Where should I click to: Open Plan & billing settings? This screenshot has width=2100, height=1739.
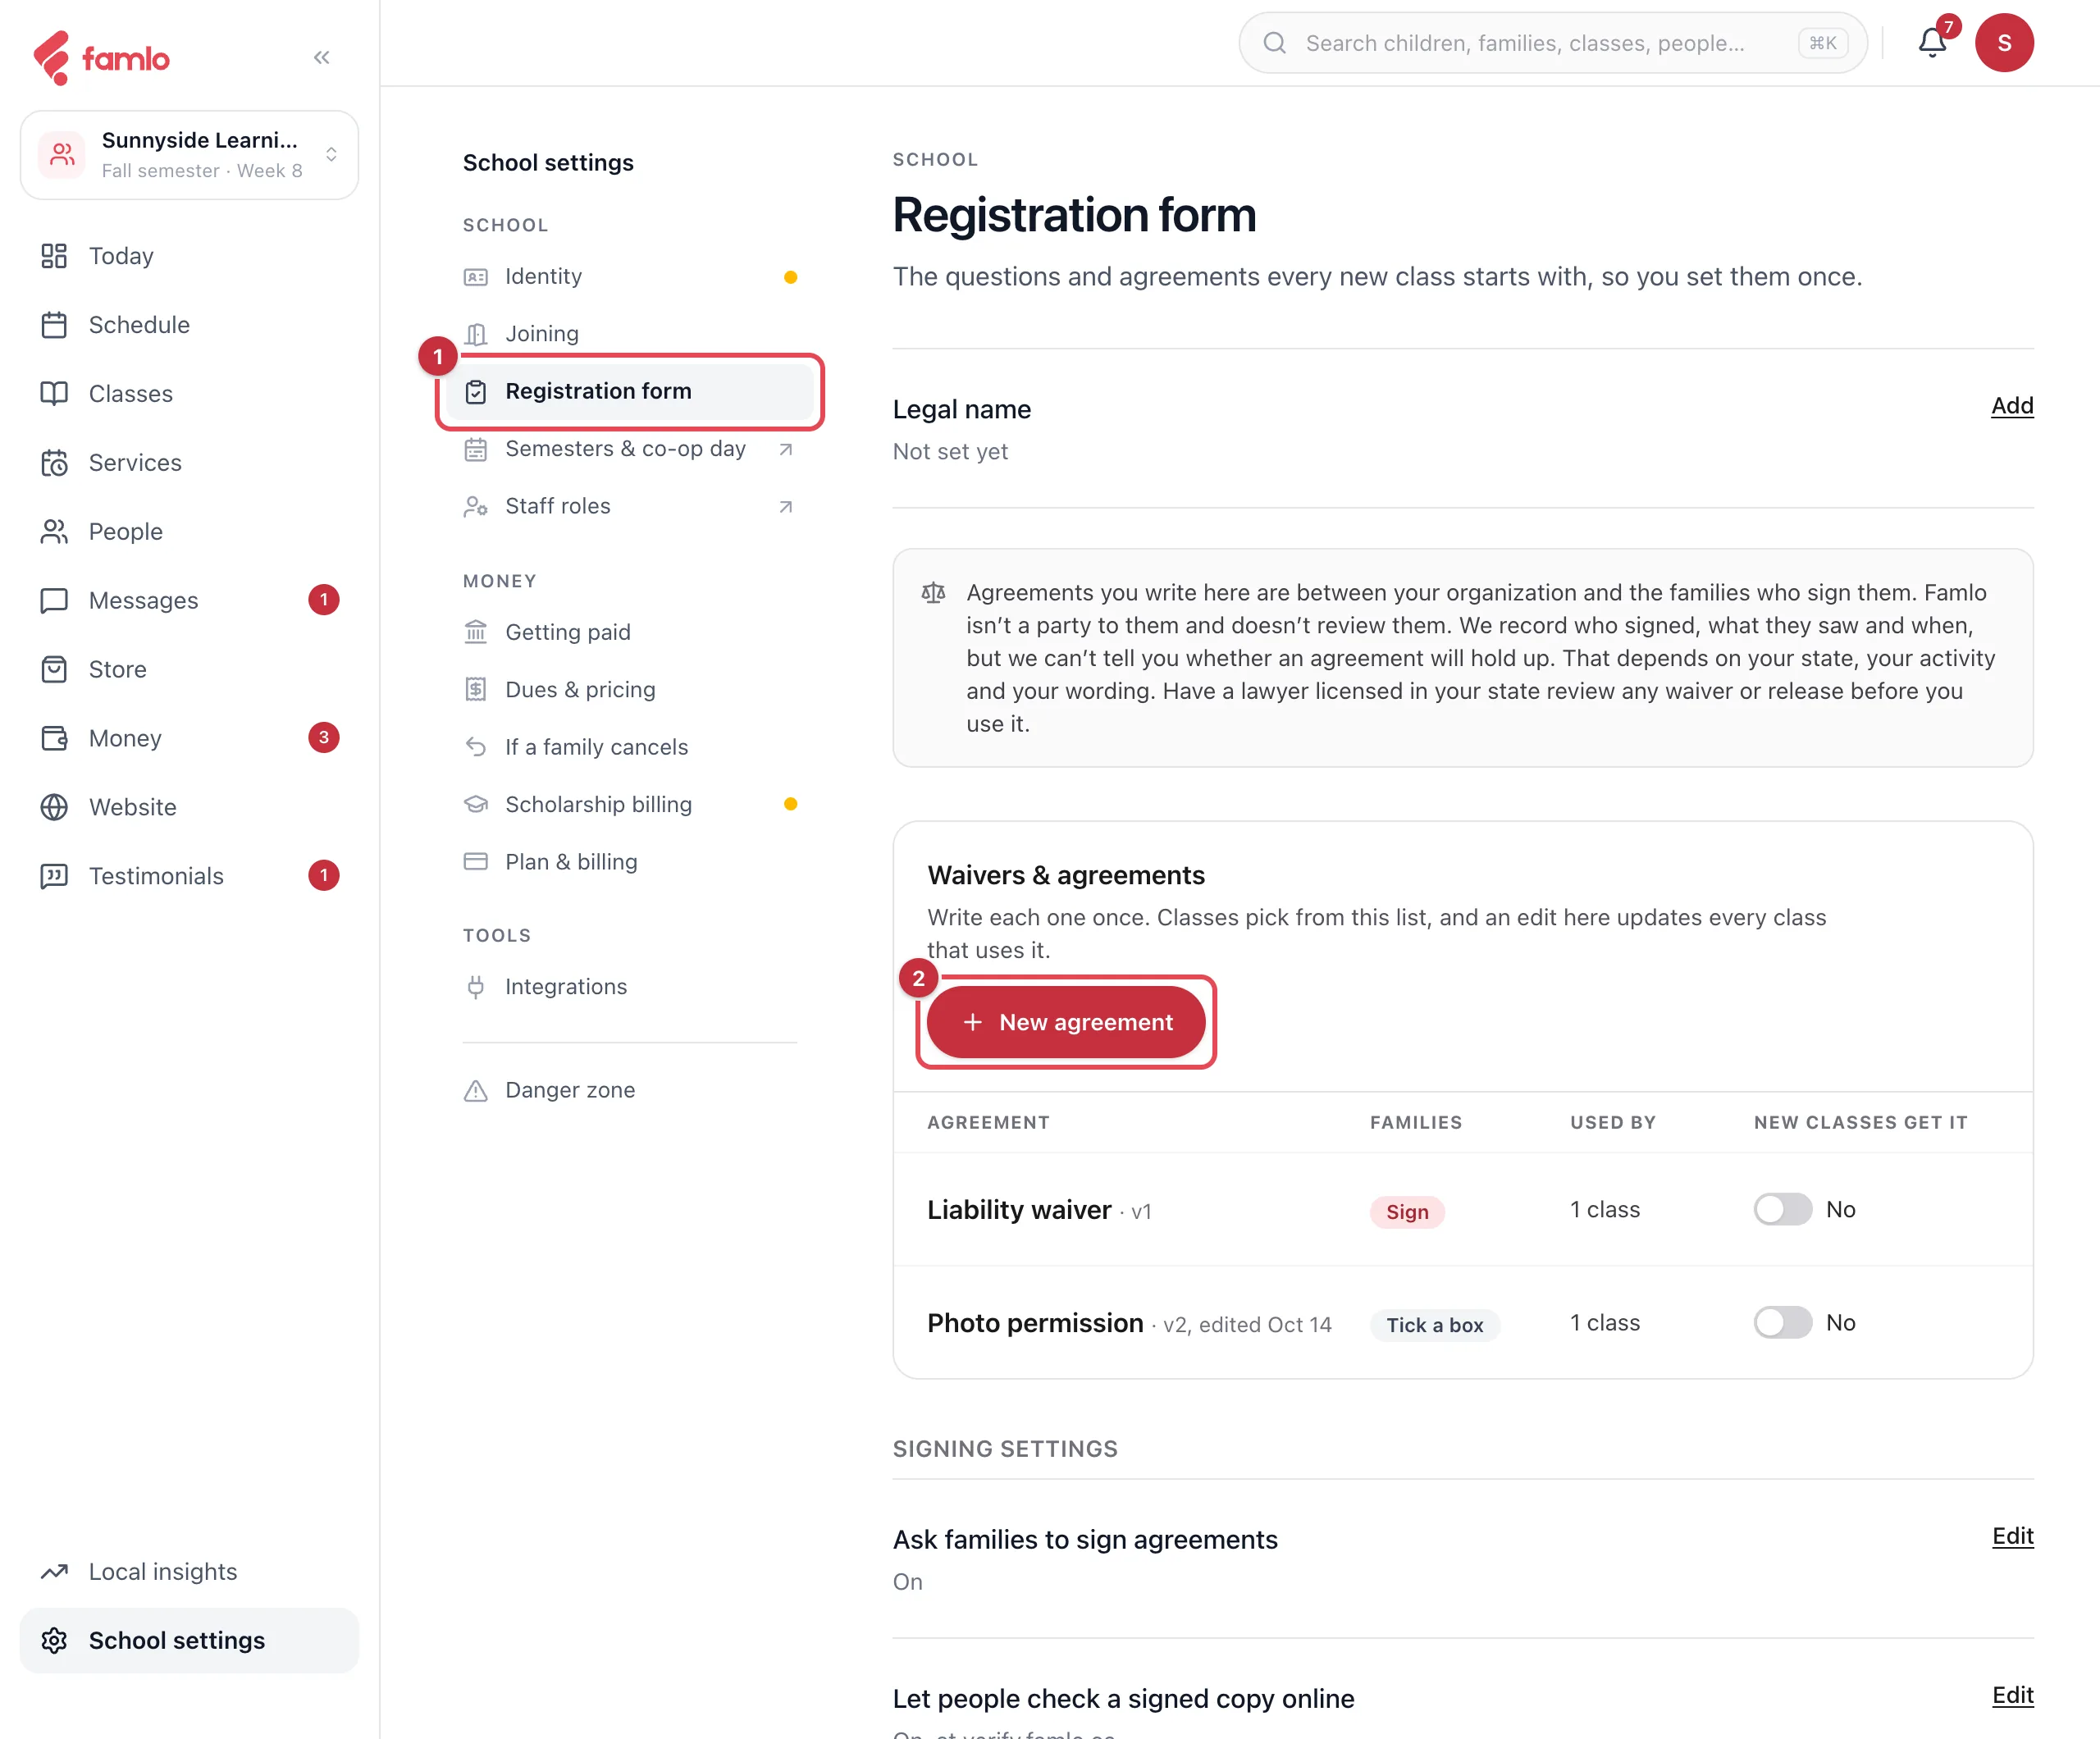pyautogui.click(x=630, y=862)
